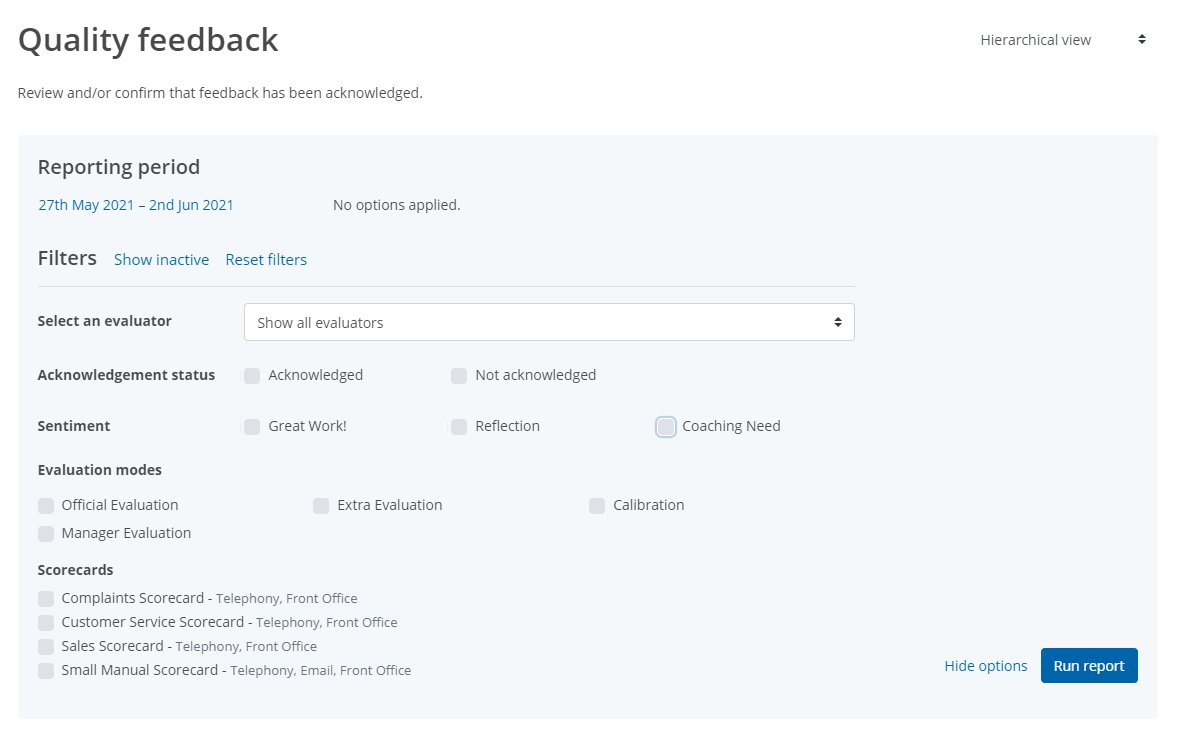
Task: Tick the Acknowledged status checkbox
Action: pyautogui.click(x=251, y=375)
